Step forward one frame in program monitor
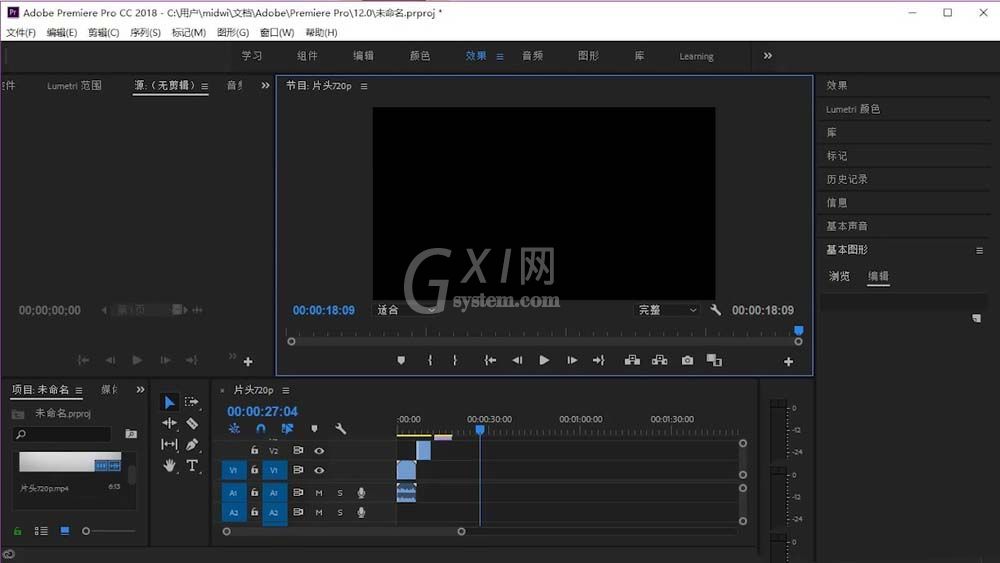This screenshot has width=1000, height=563. tap(572, 361)
